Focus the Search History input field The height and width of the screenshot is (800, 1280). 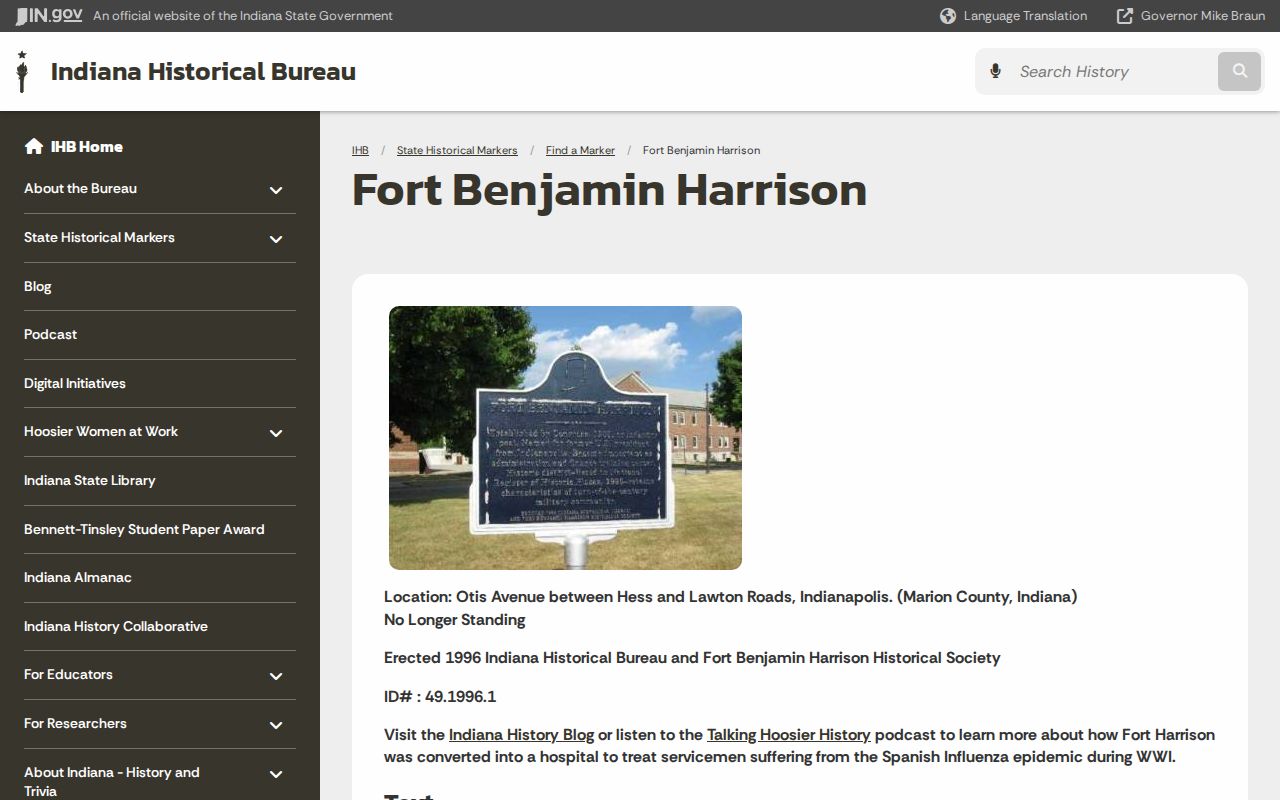click(1112, 71)
